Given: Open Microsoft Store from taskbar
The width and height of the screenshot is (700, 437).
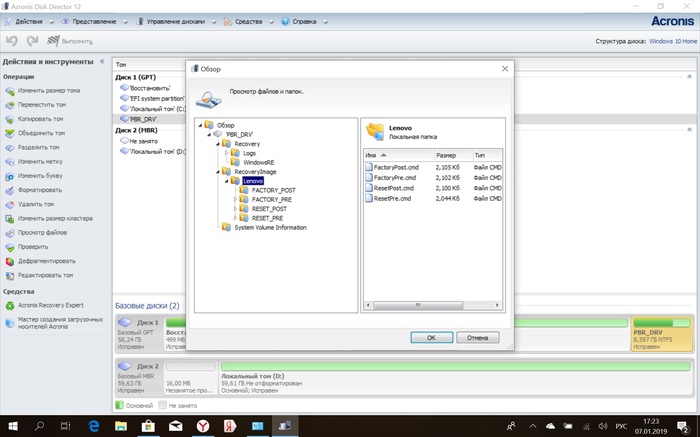Looking at the screenshot, I should point(148,426).
